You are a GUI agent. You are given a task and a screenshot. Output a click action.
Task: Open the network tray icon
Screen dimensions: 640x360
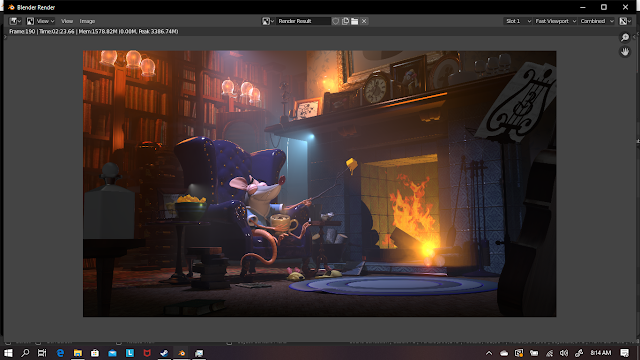tap(549, 353)
